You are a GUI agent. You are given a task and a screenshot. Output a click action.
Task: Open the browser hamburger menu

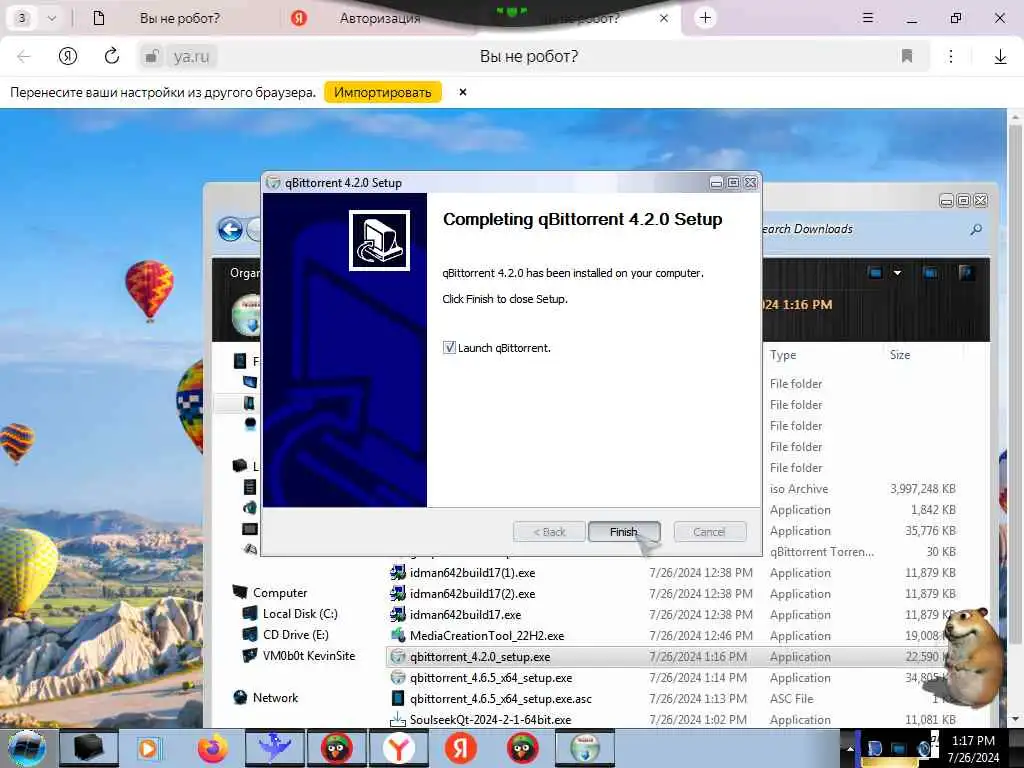(x=868, y=18)
